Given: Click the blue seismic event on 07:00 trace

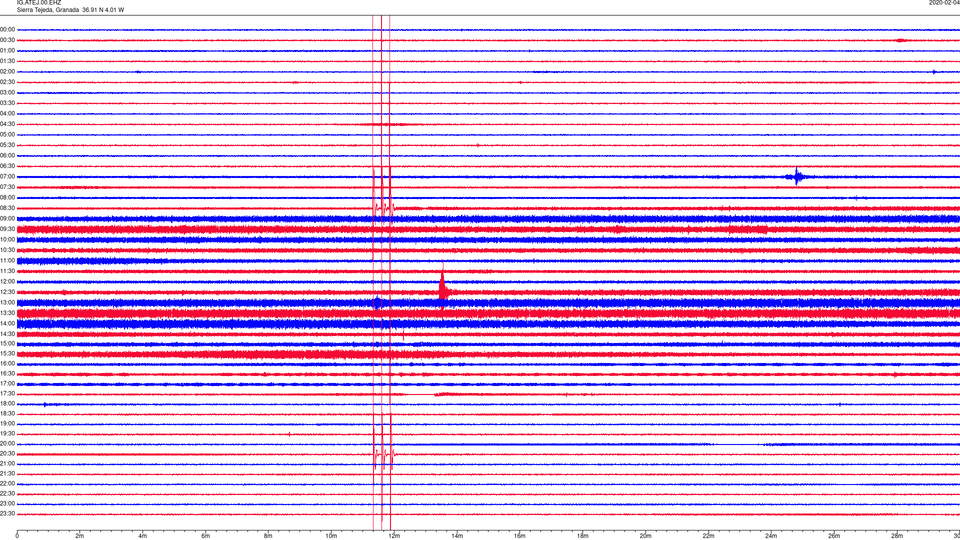Looking at the screenshot, I should coord(798,177).
